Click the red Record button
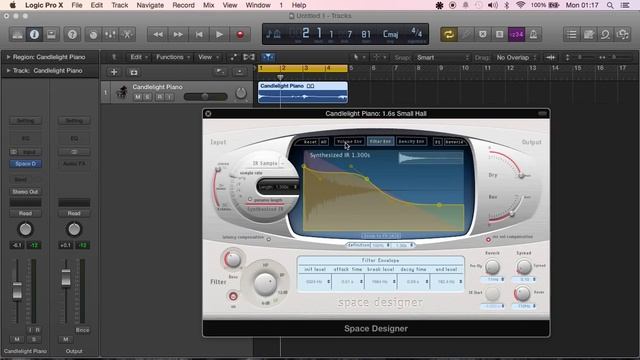 point(240,35)
